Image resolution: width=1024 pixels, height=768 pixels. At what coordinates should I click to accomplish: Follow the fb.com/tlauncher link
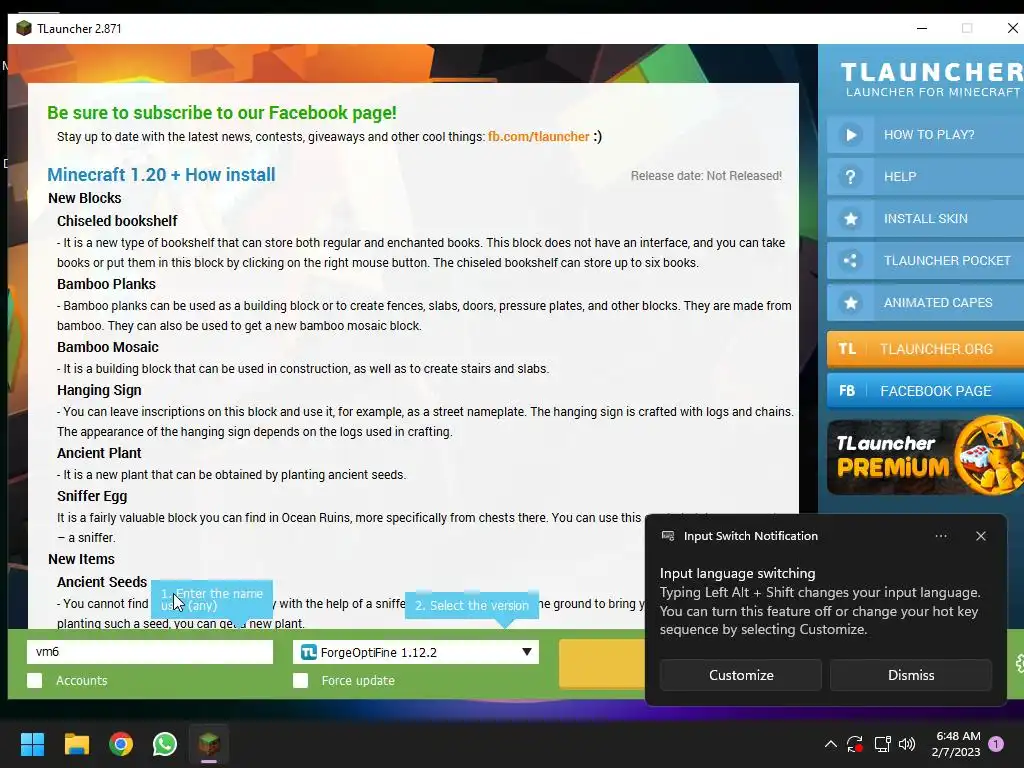(x=539, y=136)
